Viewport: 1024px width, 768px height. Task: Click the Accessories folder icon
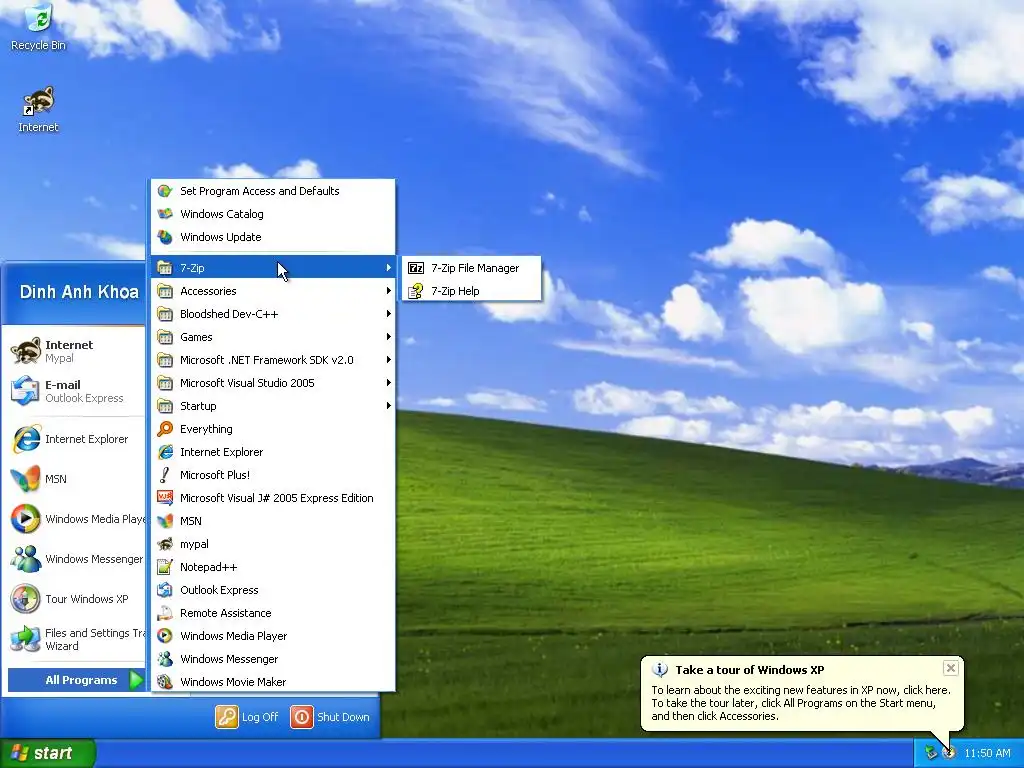[165, 291]
